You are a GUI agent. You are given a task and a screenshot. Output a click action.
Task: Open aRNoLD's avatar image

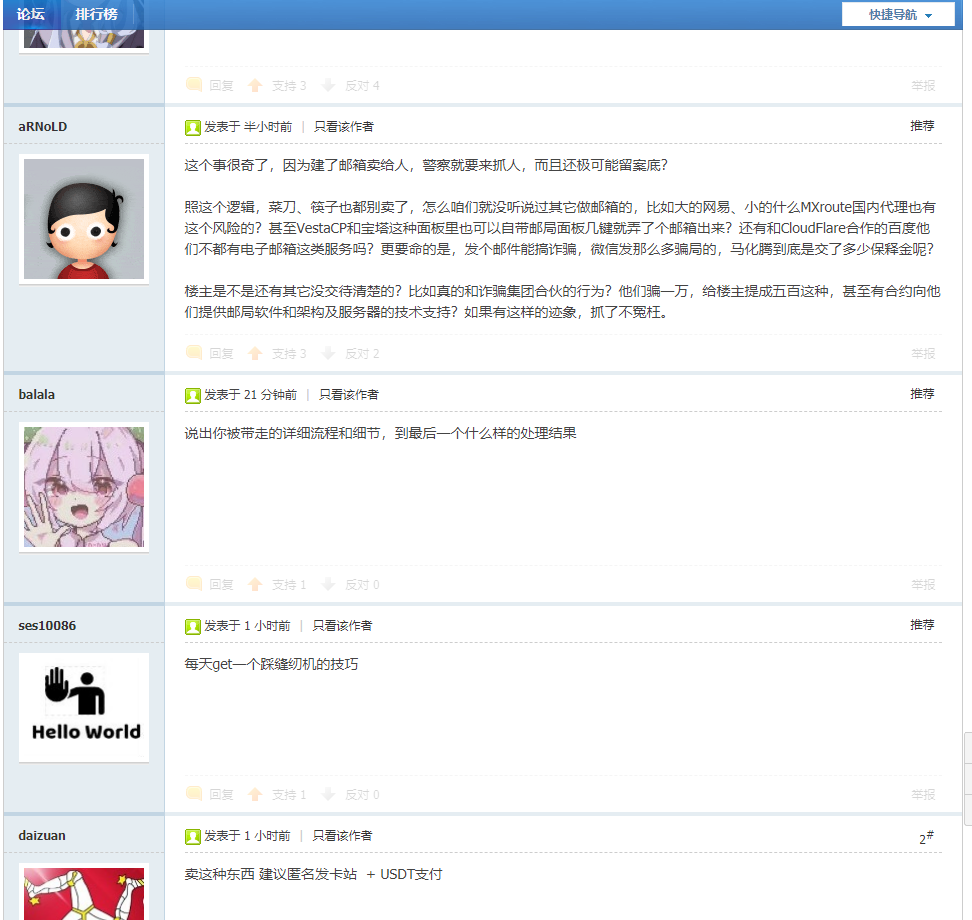click(84, 219)
